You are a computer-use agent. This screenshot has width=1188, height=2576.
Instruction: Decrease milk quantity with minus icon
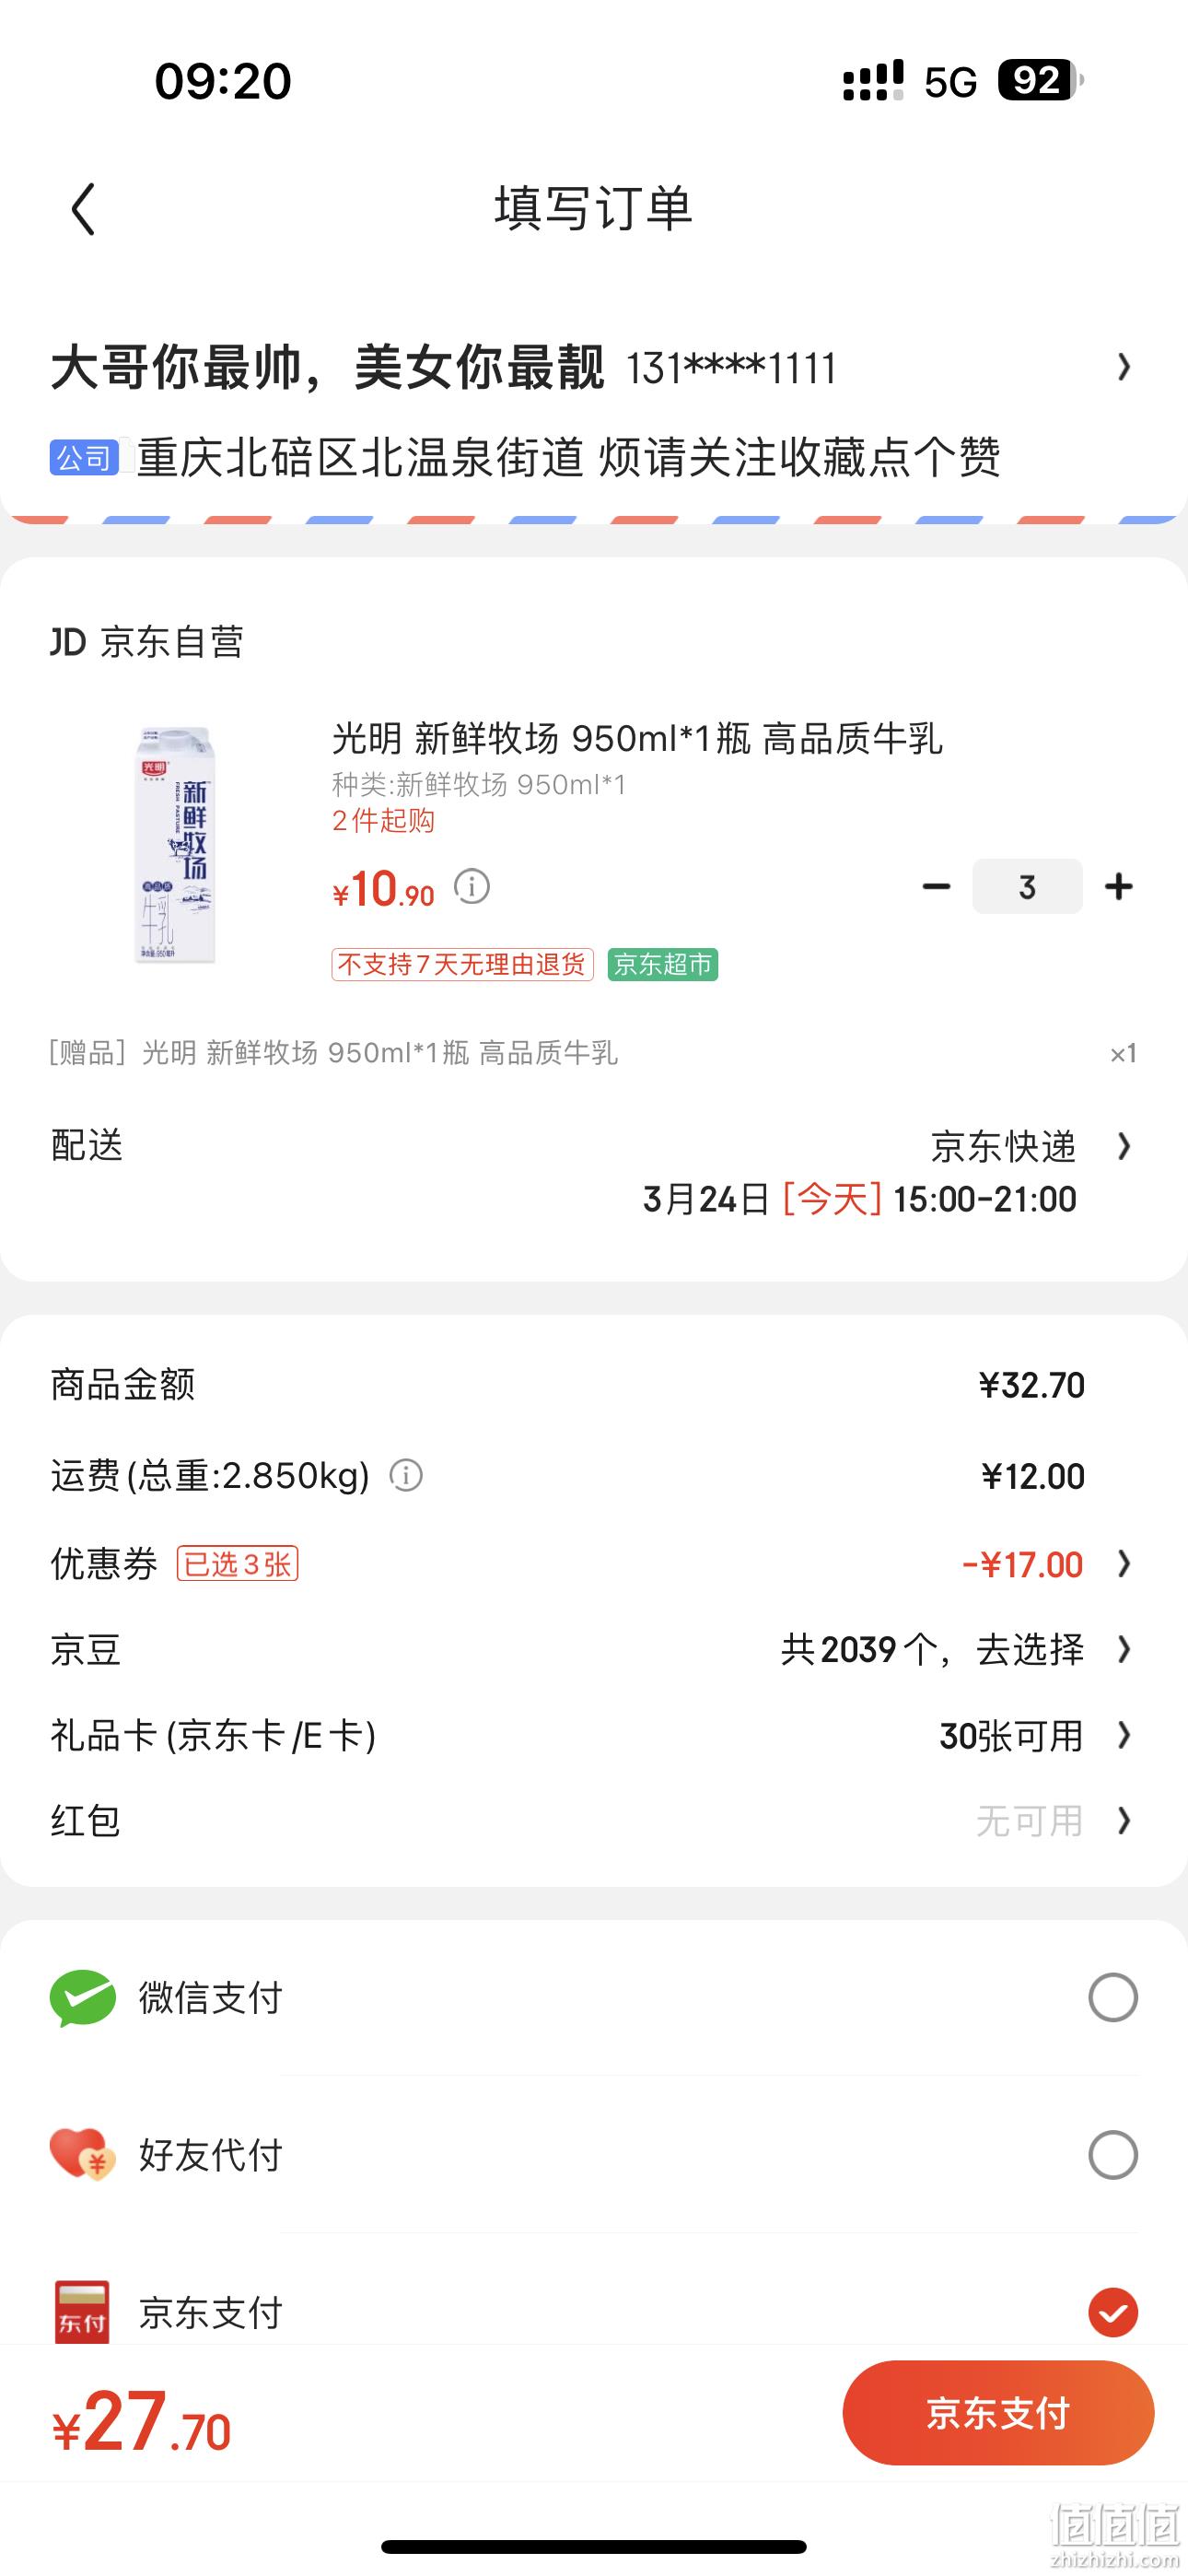(936, 887)
